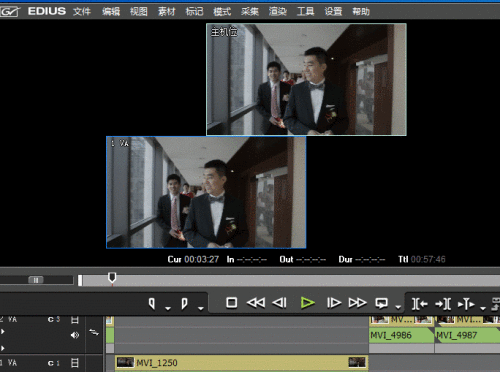Screen dimensions: 500x372
Task: Select the 主机位 camera preview
Action: coord(306,79)
